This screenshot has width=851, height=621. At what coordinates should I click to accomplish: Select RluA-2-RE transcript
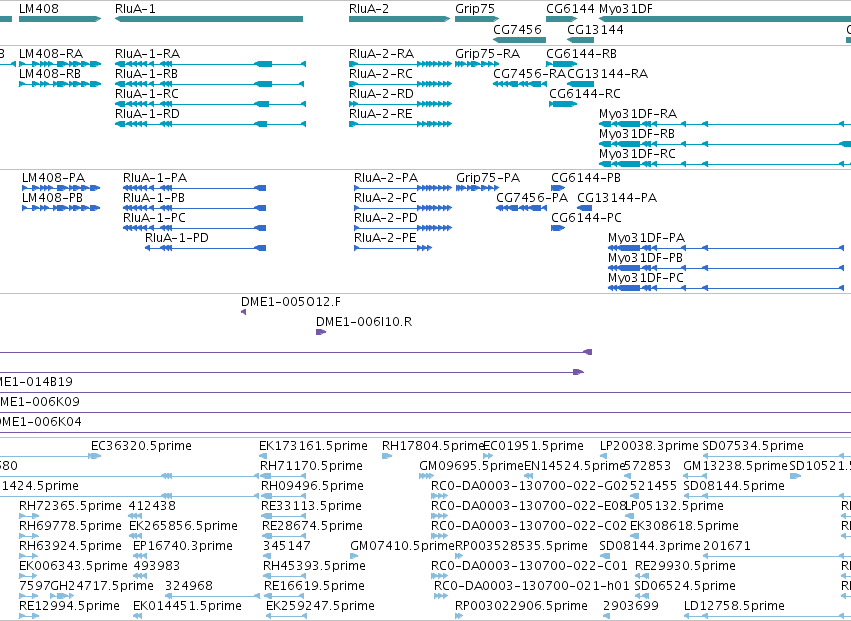click(400, 124)
